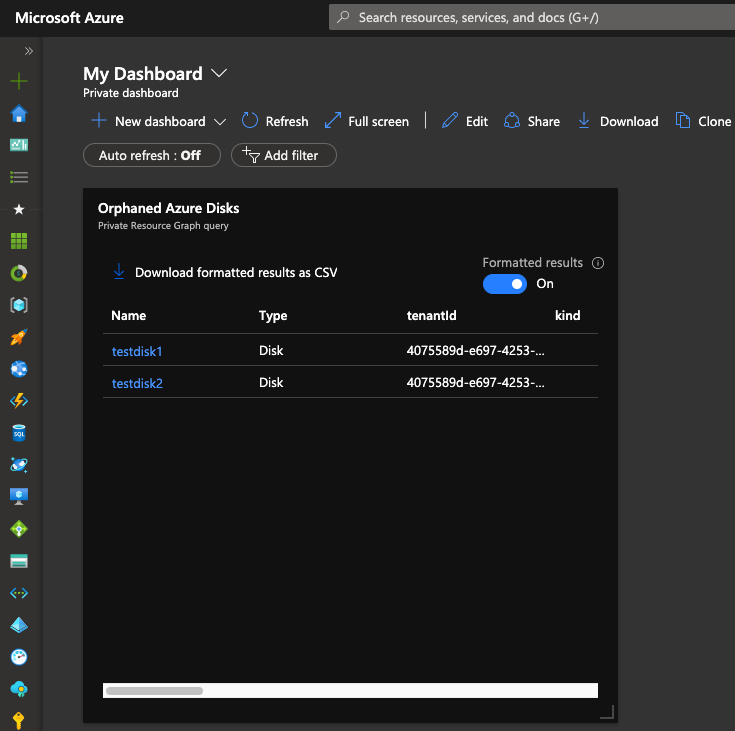Clone the dashboard
Viewport: 735px width, 731px height.
pyautogui.click(x=703, y=121)
